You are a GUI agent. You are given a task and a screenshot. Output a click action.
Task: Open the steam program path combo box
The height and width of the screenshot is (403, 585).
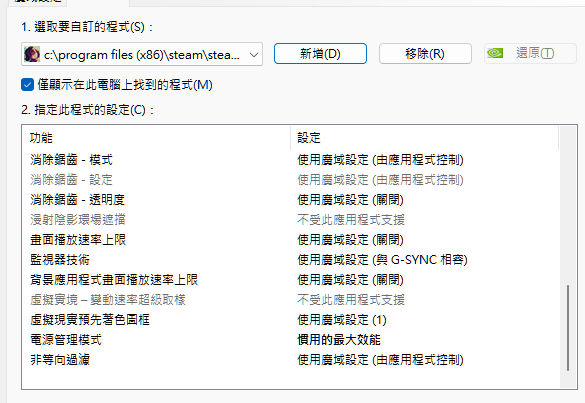142,54
